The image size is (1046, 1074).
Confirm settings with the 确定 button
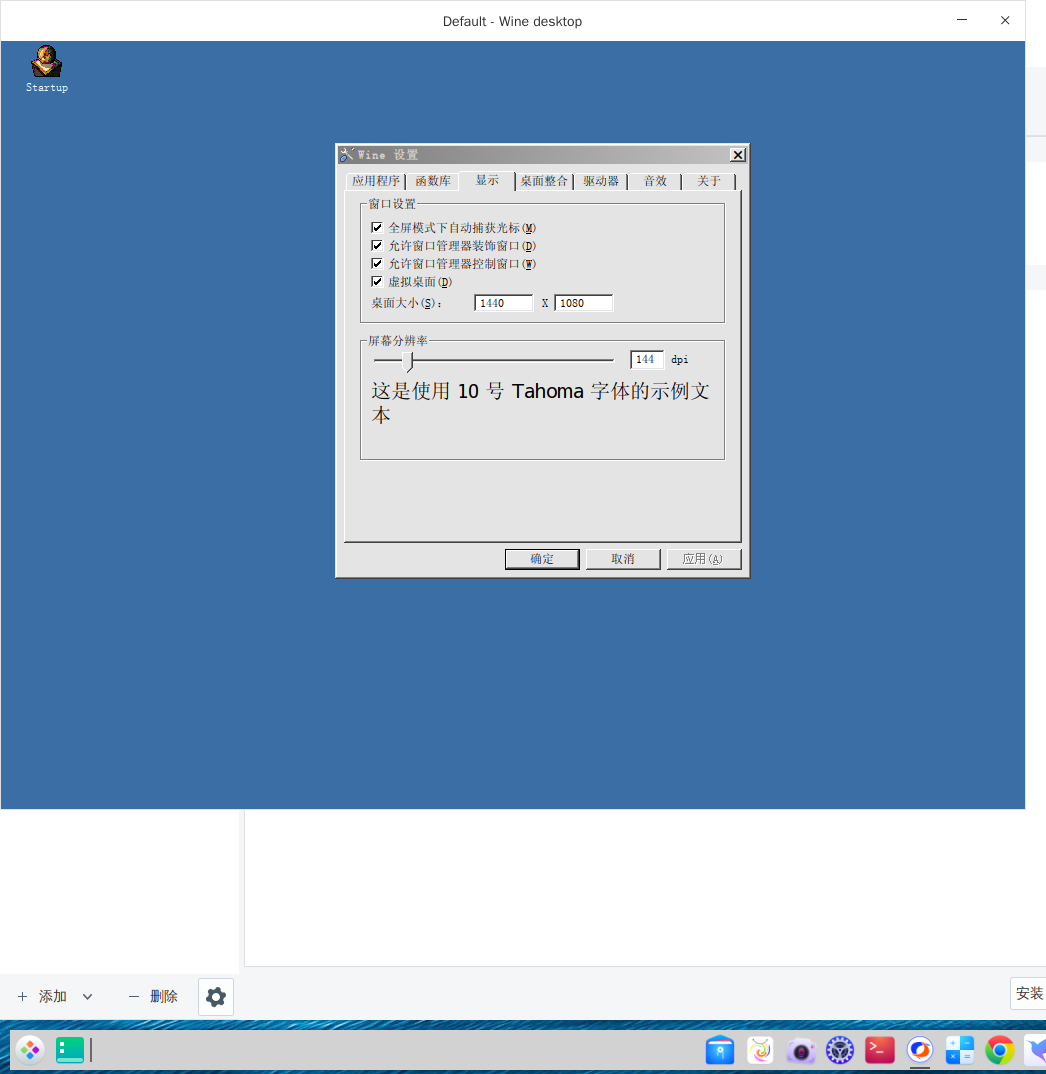pyautogui.click(x=542, y=559)
